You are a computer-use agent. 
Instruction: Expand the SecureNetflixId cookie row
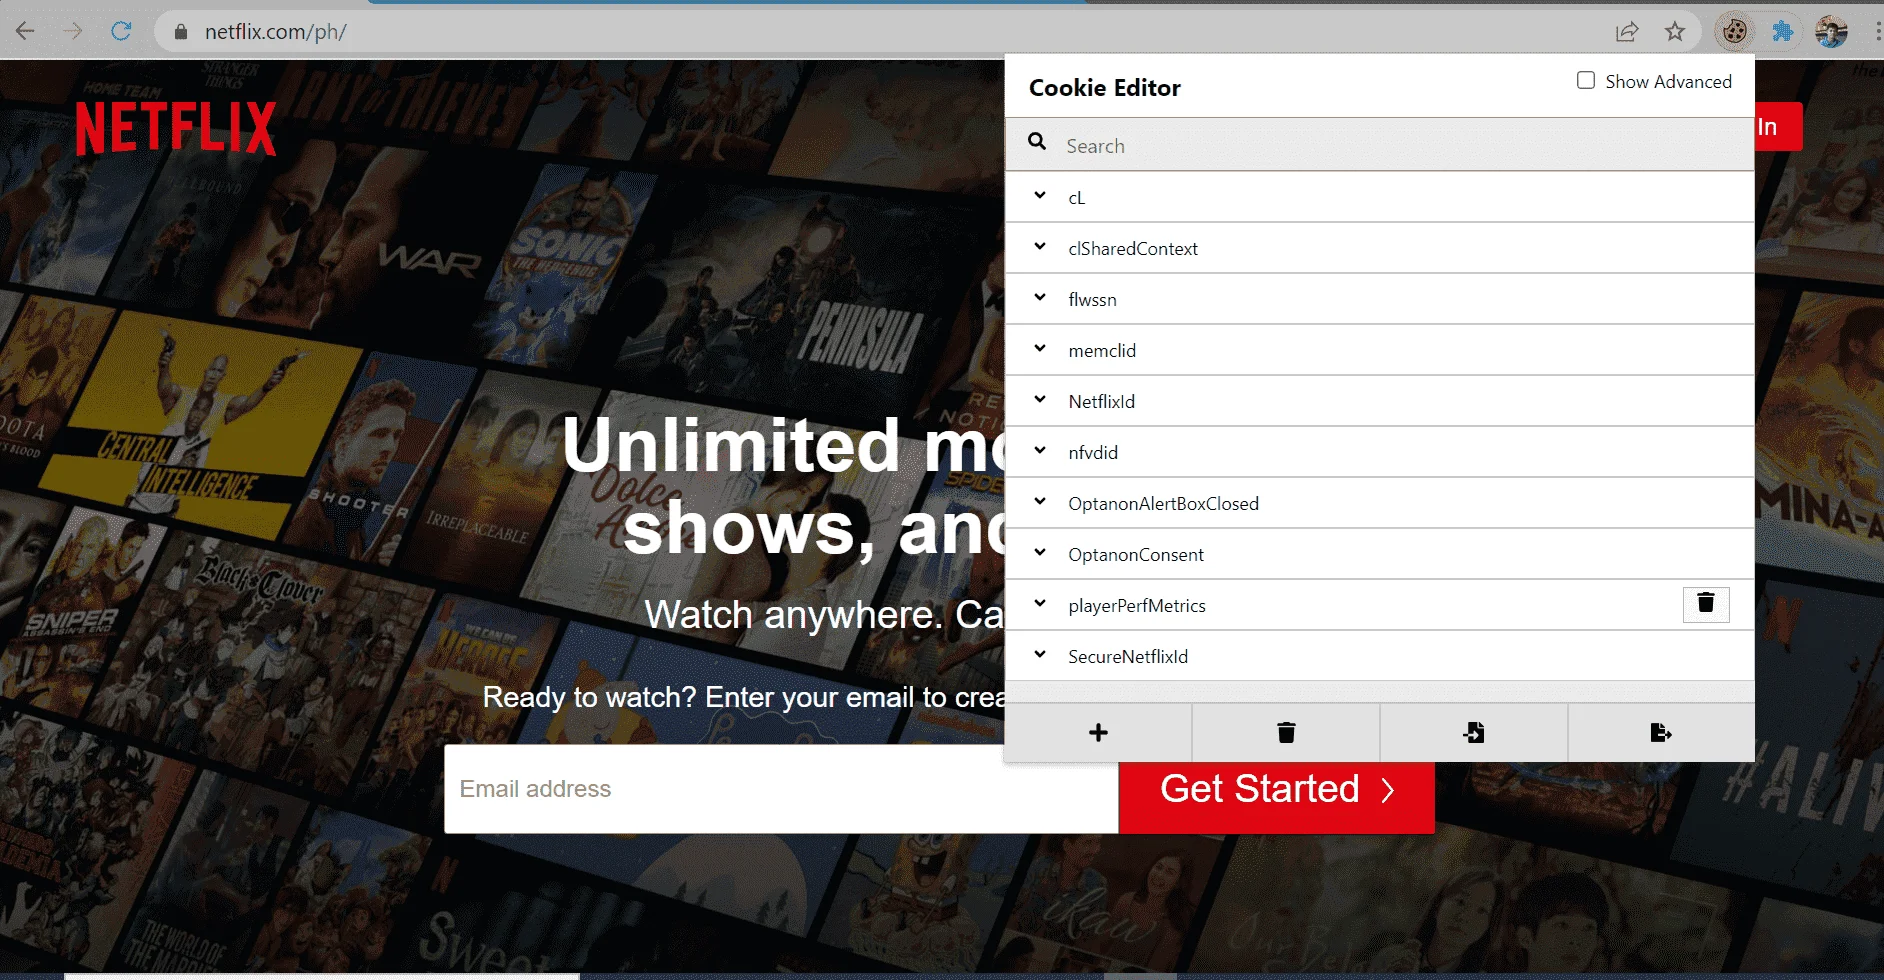click(x=1380, y=656)
